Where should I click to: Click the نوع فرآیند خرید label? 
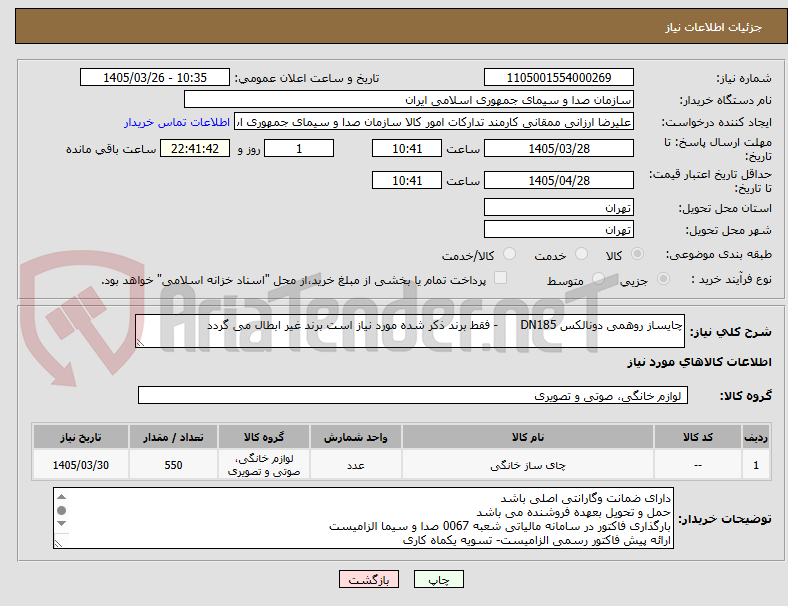(x=732, y=279)
